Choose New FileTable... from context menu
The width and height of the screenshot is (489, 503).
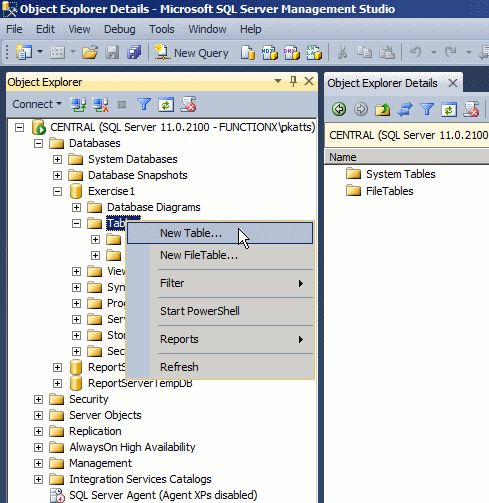tap(220, 255)
